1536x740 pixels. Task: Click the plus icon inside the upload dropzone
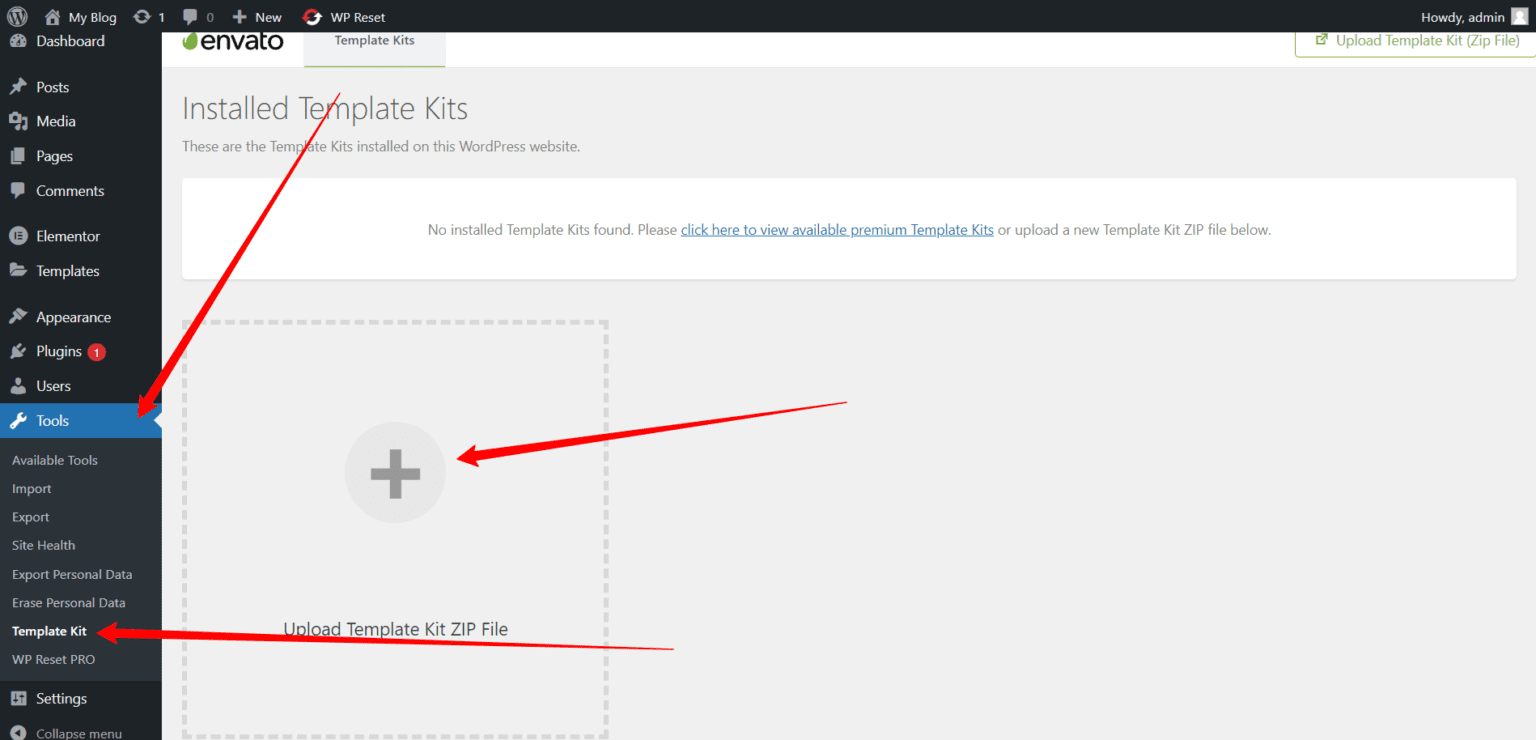[395, 472]
